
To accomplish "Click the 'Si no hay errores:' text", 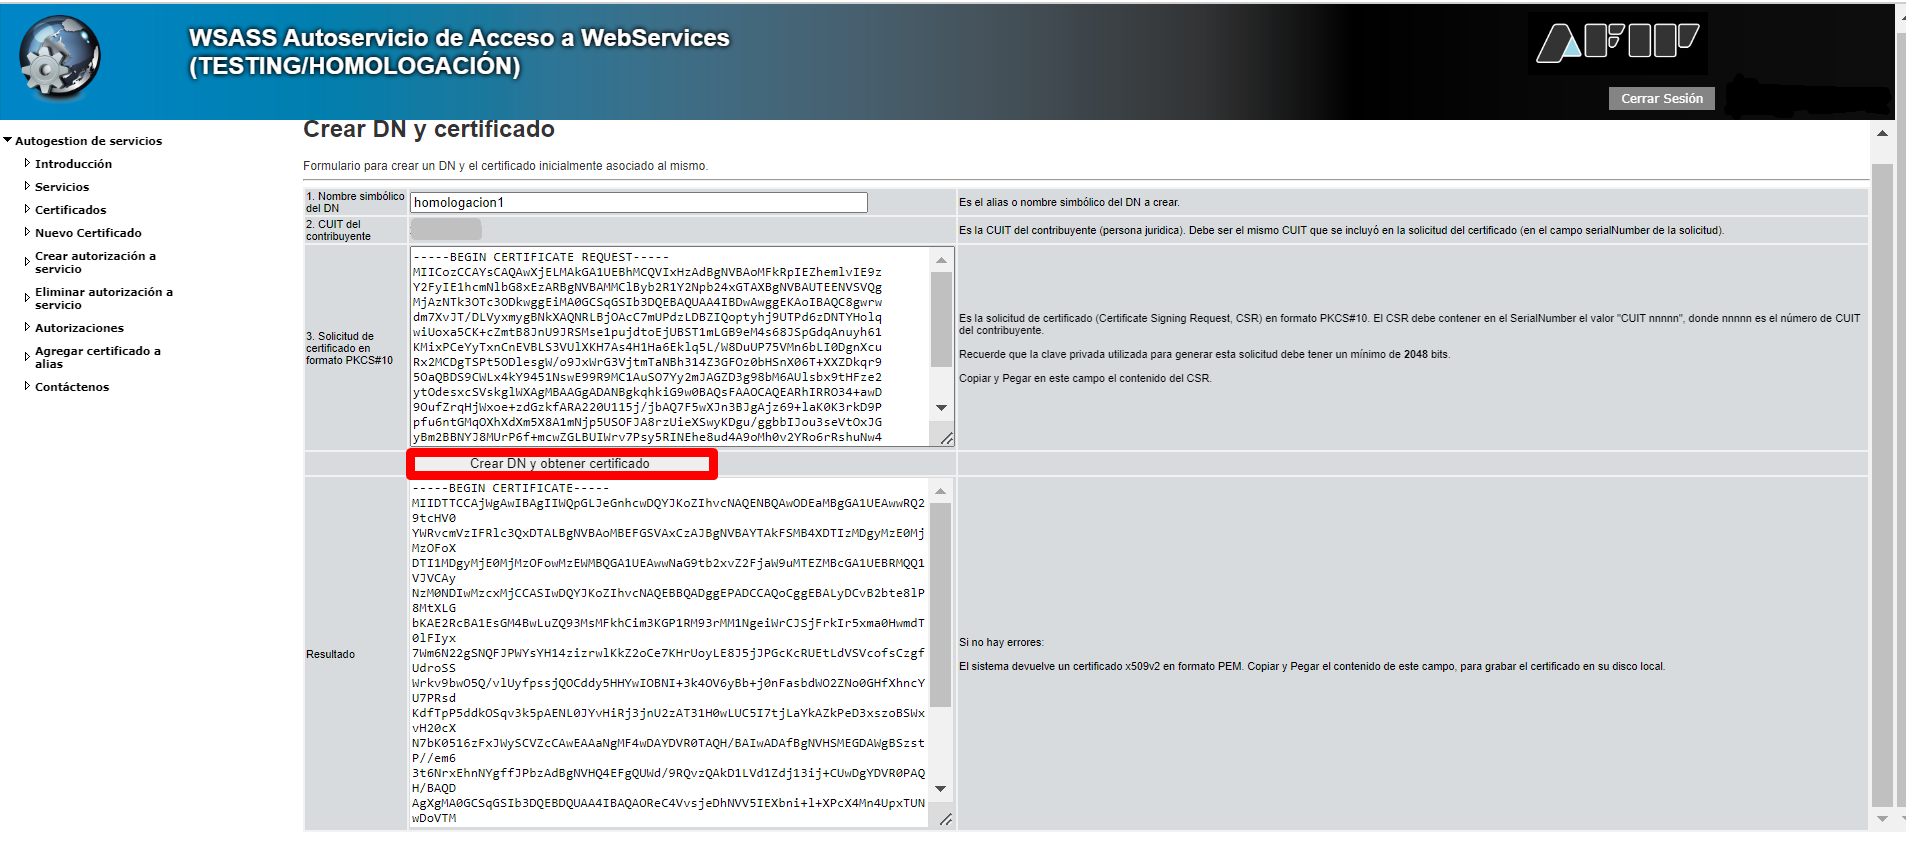I will 1001,642.
